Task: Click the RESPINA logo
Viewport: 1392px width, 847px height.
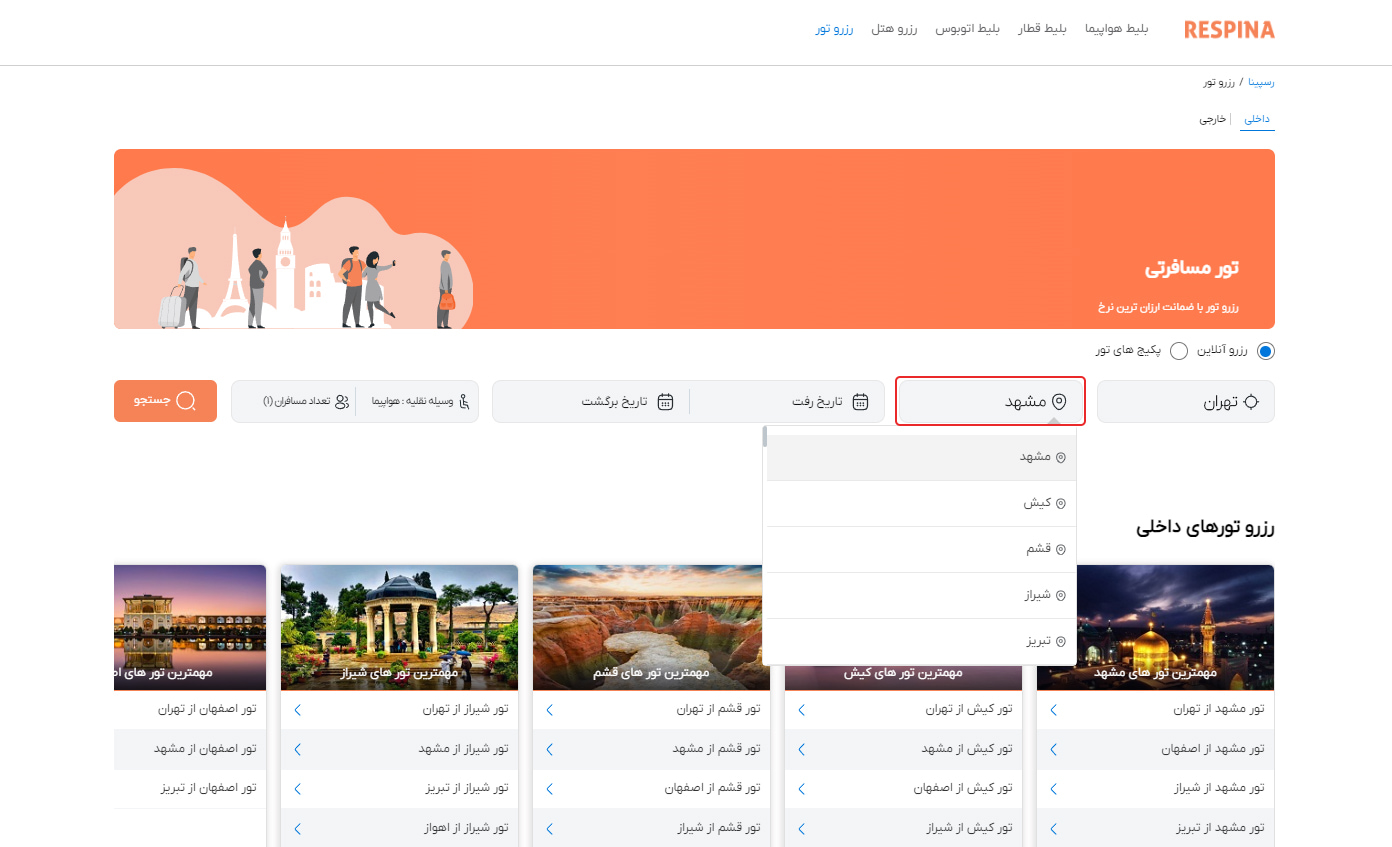Action: click(x=1229, y=29)
